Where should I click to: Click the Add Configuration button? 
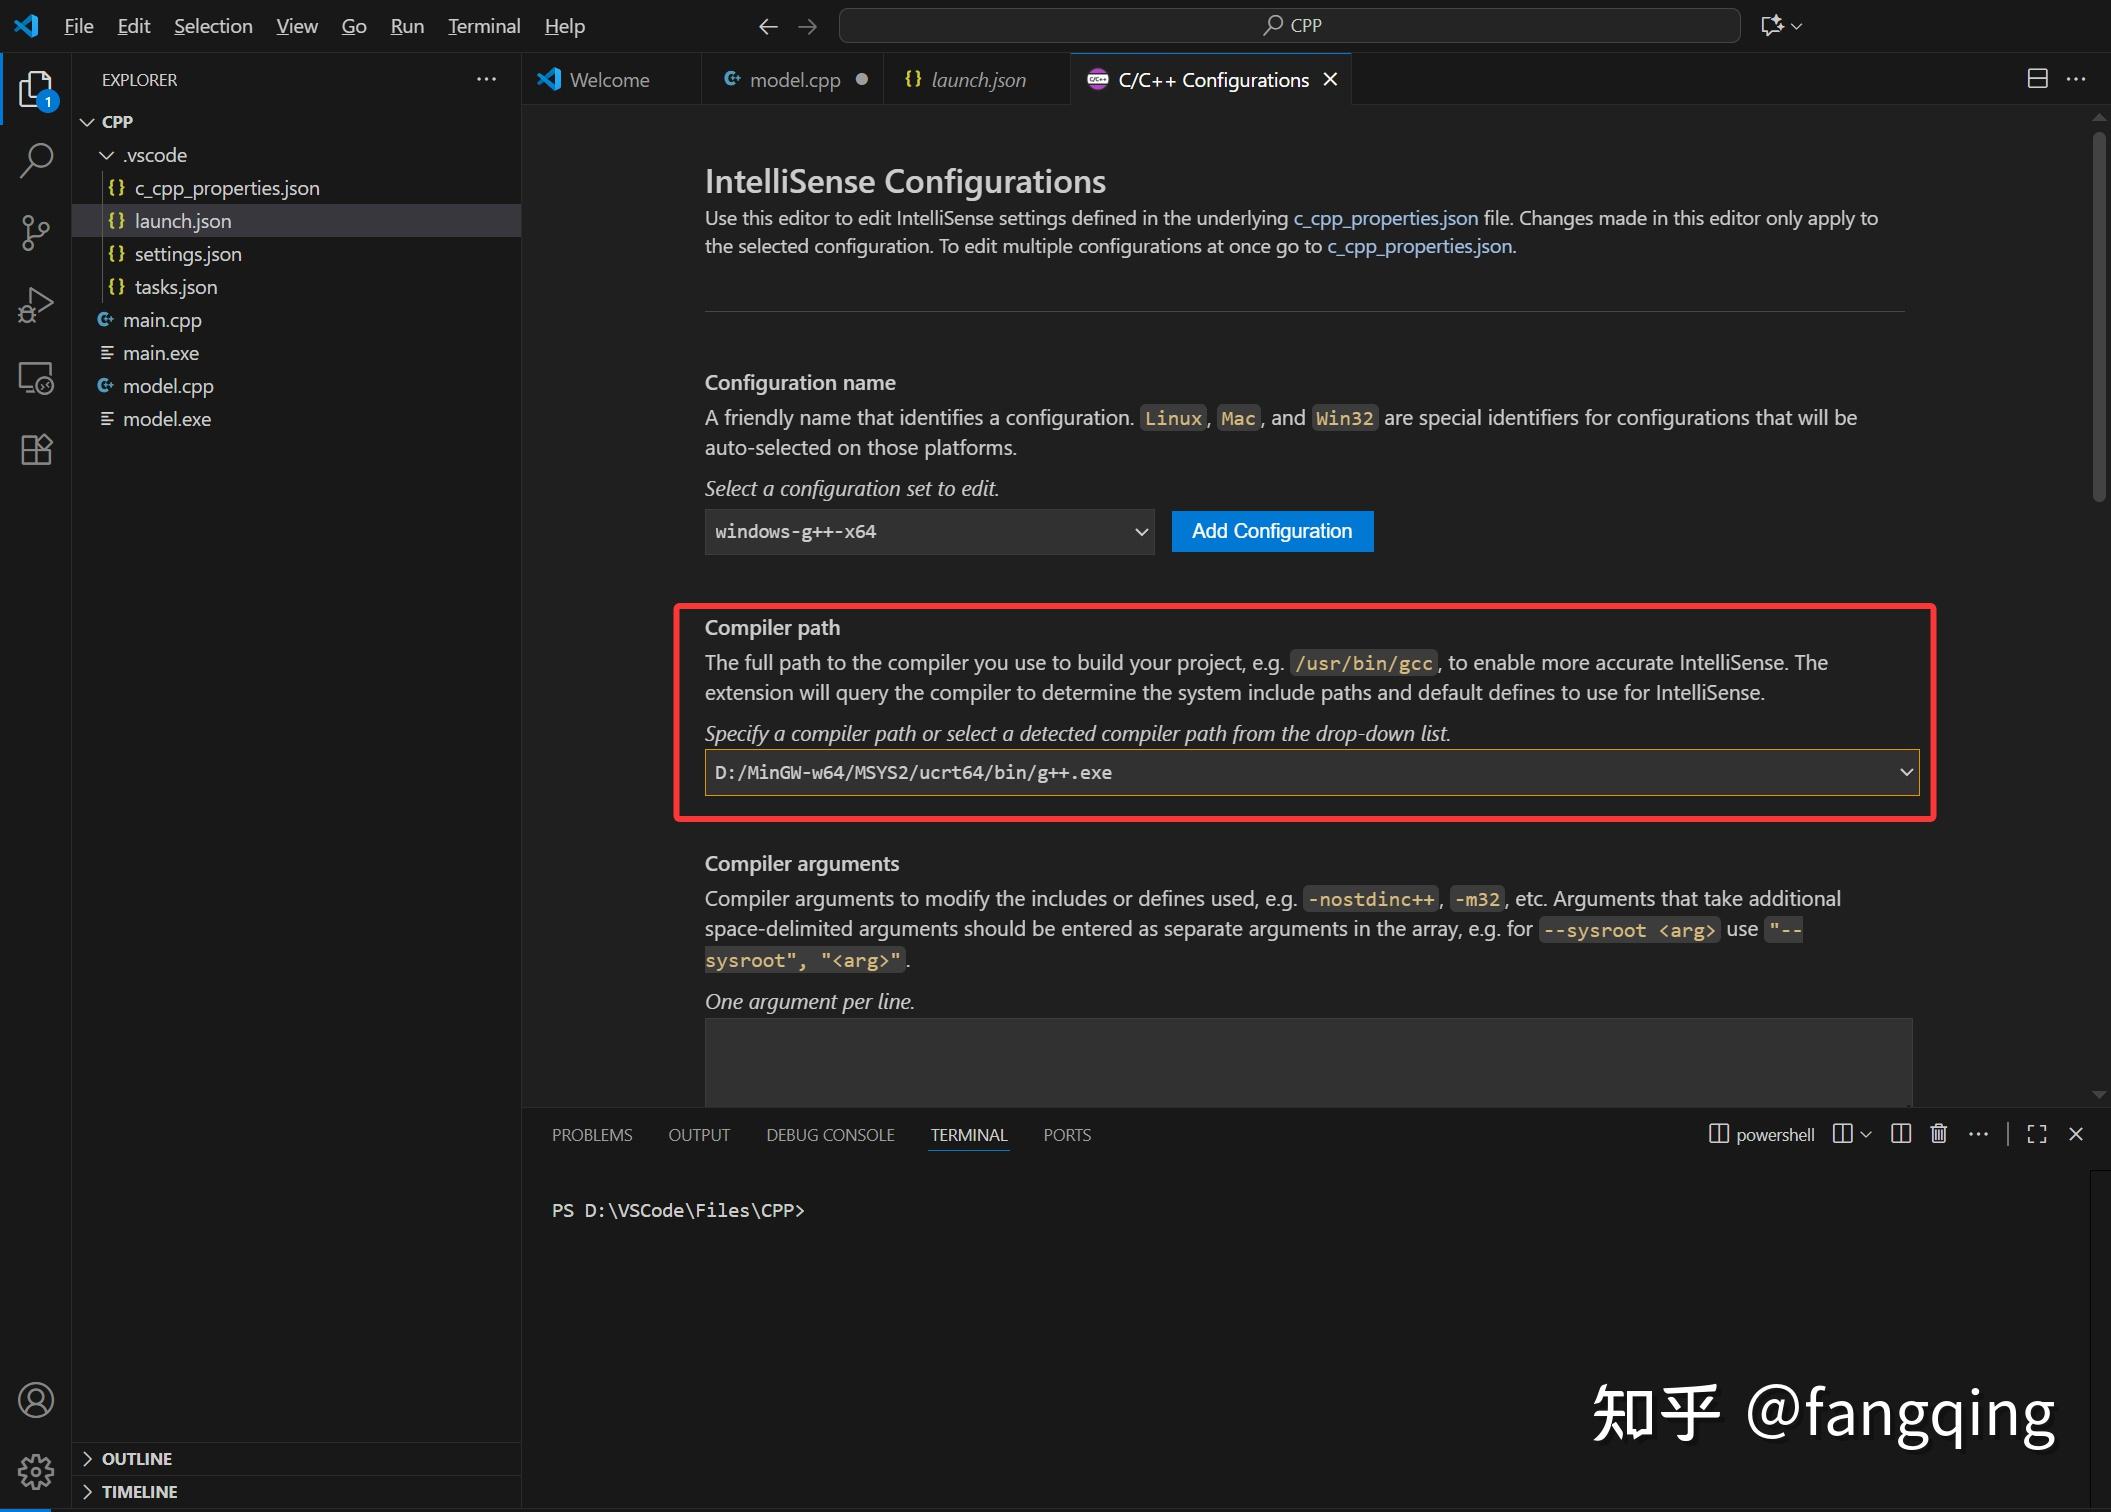[1271, 531]
